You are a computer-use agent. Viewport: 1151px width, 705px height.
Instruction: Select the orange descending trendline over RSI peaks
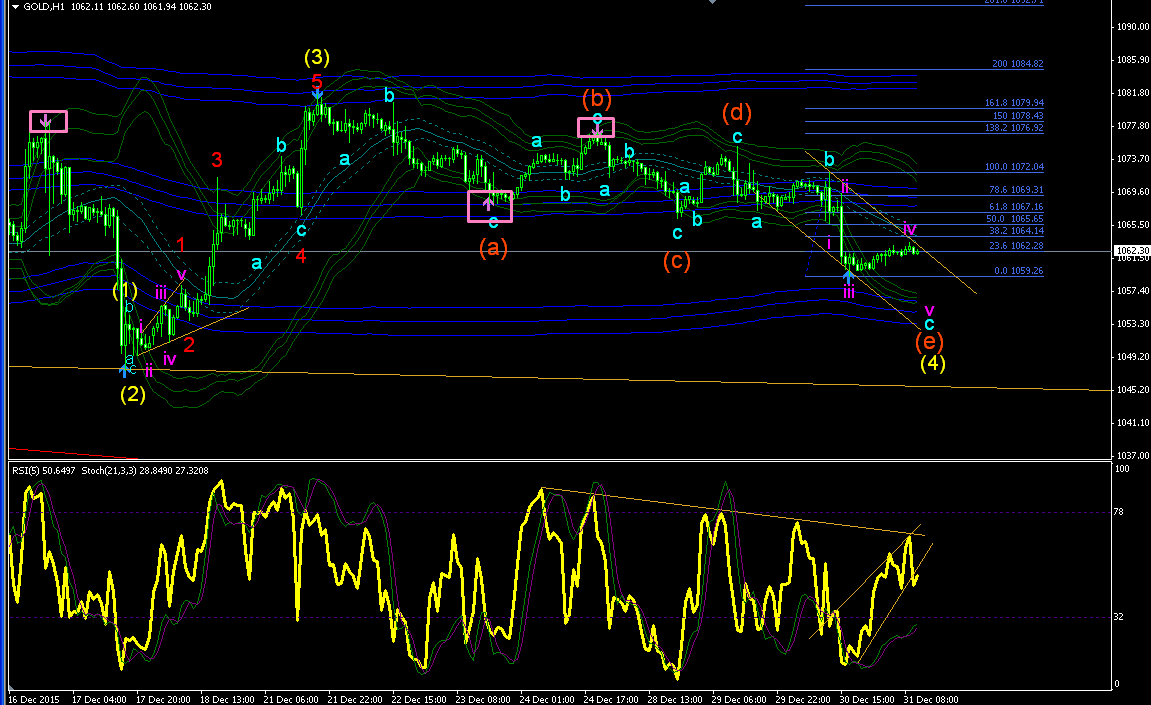pos(733,512)
